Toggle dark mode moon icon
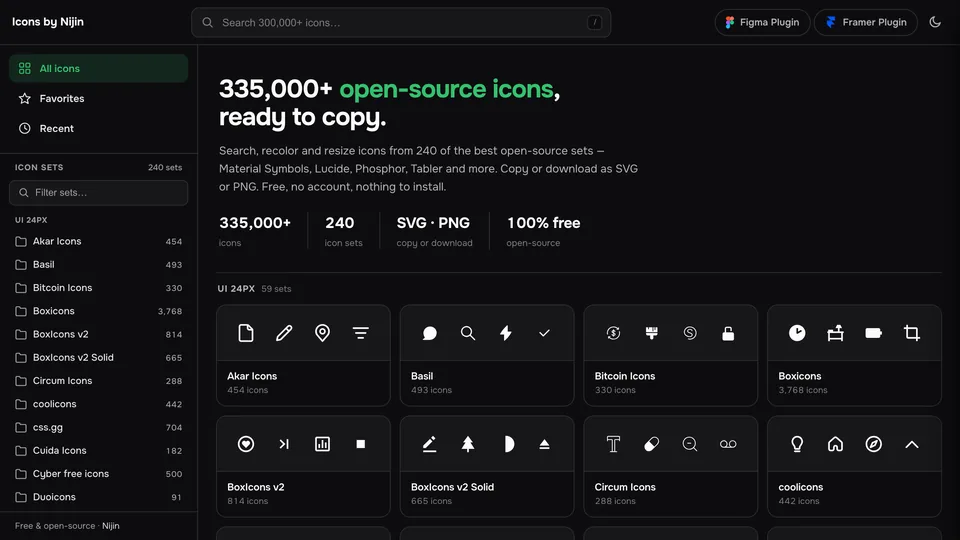The width and height of the screenshot is (960, 540). pos(935,22)
